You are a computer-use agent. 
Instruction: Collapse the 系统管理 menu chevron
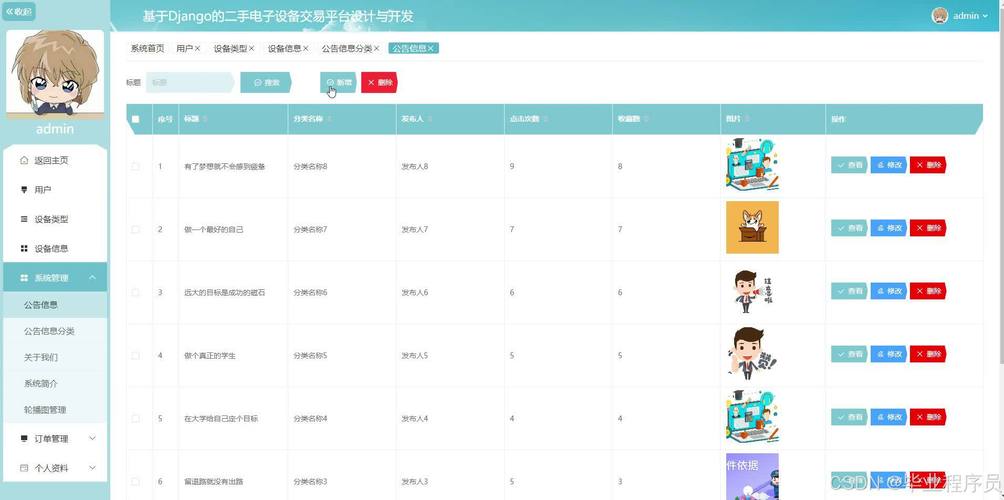click(92, 277)
